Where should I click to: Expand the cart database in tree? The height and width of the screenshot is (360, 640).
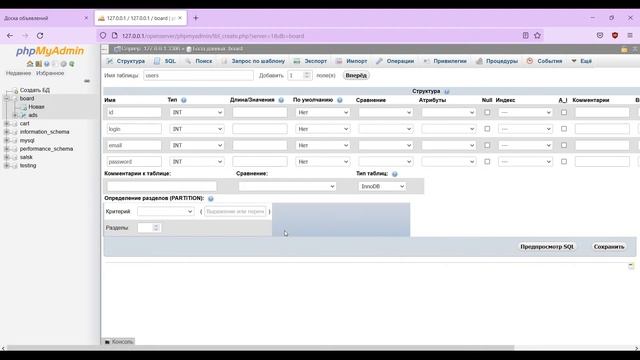pos(7,123)
